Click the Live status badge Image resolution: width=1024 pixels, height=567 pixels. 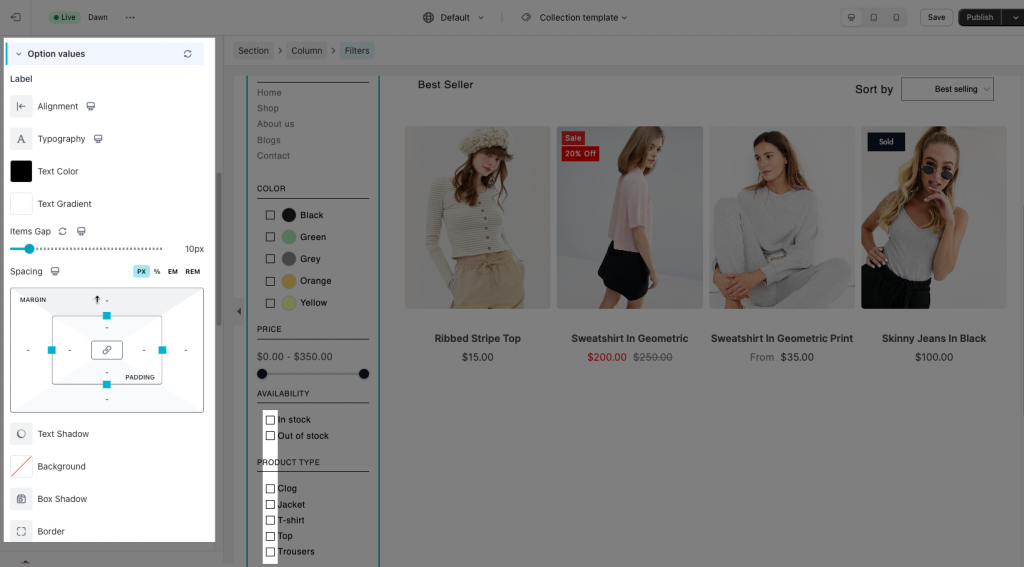(x=64, y=18)
